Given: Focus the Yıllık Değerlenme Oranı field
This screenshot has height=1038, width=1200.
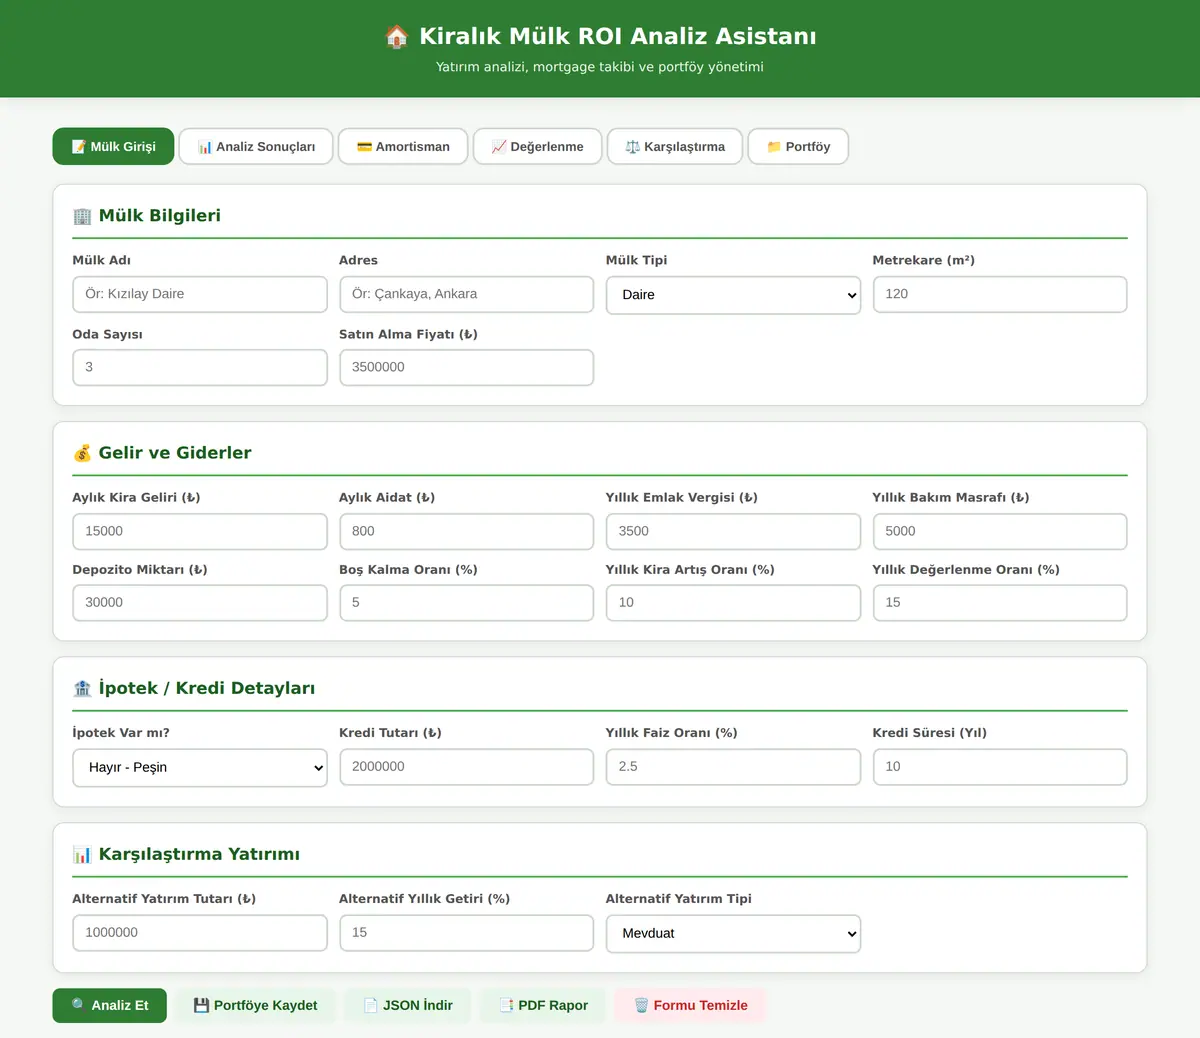Looking at the screenshot, I should coord(1000,603).
